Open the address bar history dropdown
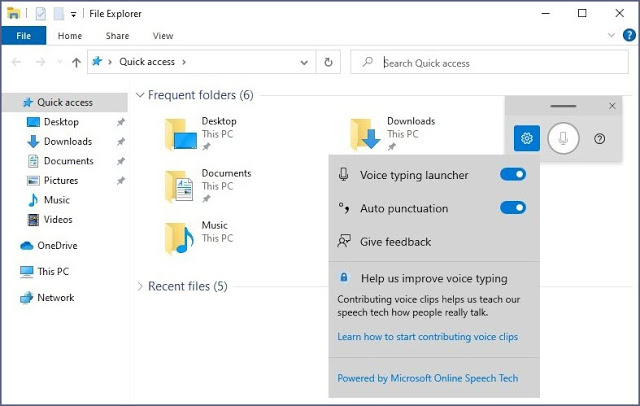This screenshot has height=406, width=640. tap(305, 62)
